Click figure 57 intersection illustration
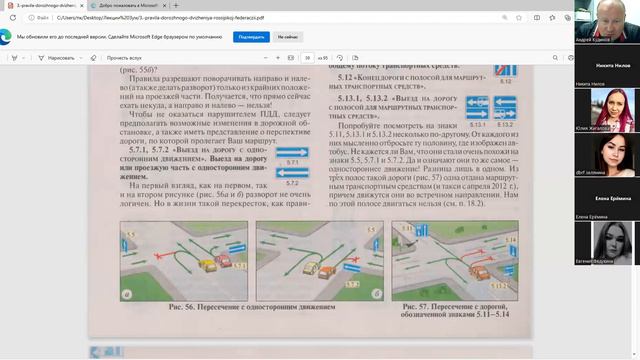The image size is (640, 360). pos(455,260)
